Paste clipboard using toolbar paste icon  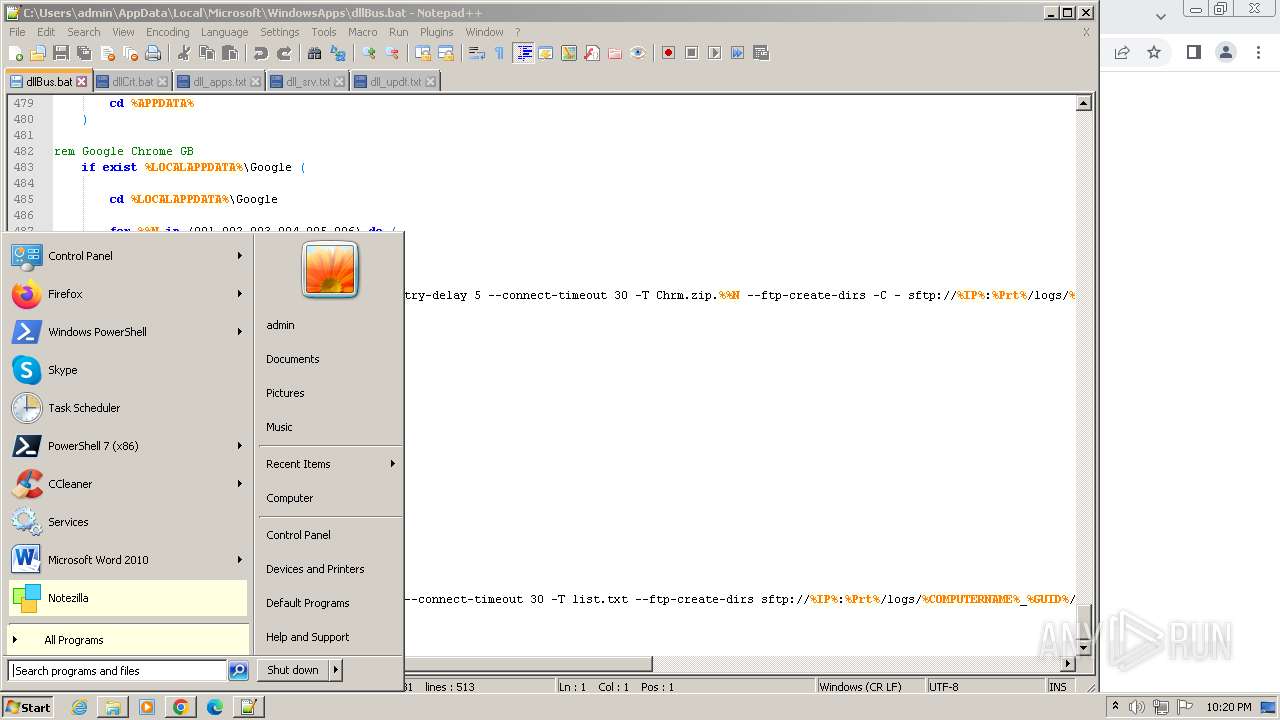pos(230,53)
